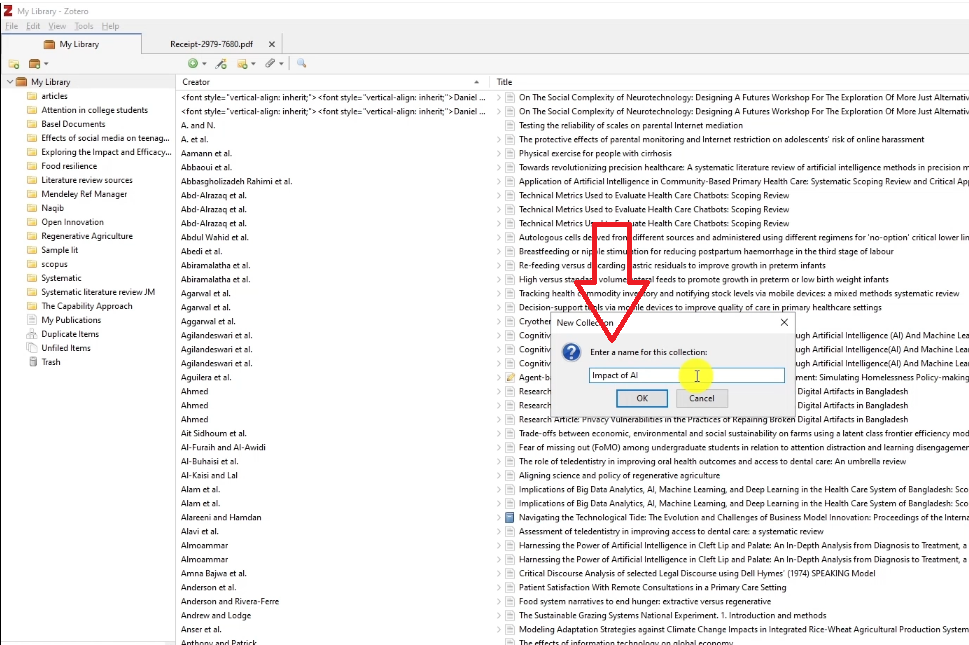969x645 pixels.
Task: Sort by Creator column sort arrow
Action: (476, 82)
